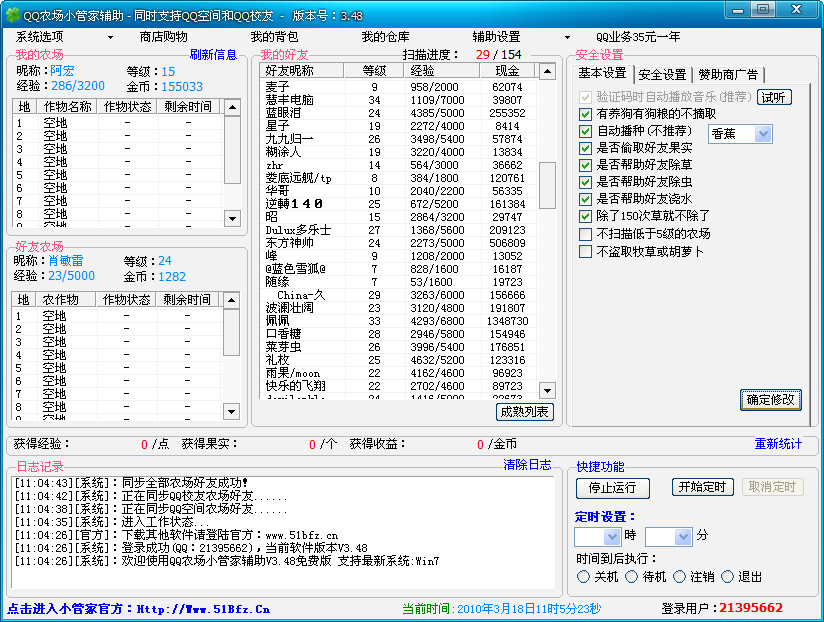Select friend row 蓝眼泪
Viewport: 824px width, 622px height.
click(x=399, y=113)
